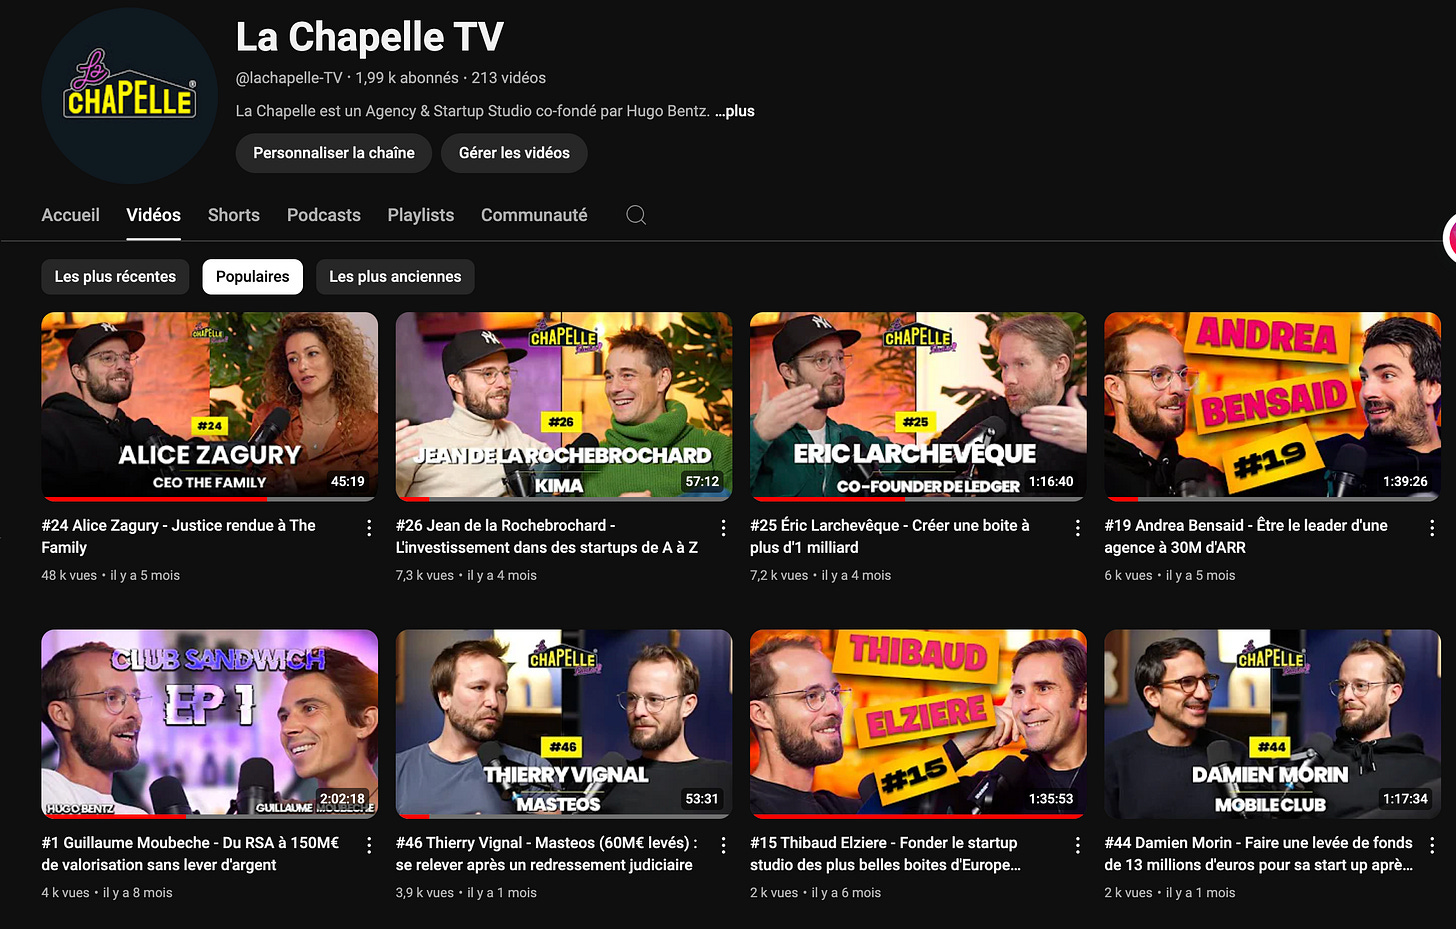
Task: Click title '#24 Alice Zagury - Justice rendue à The Family'
Action: [x=178, y=536]
